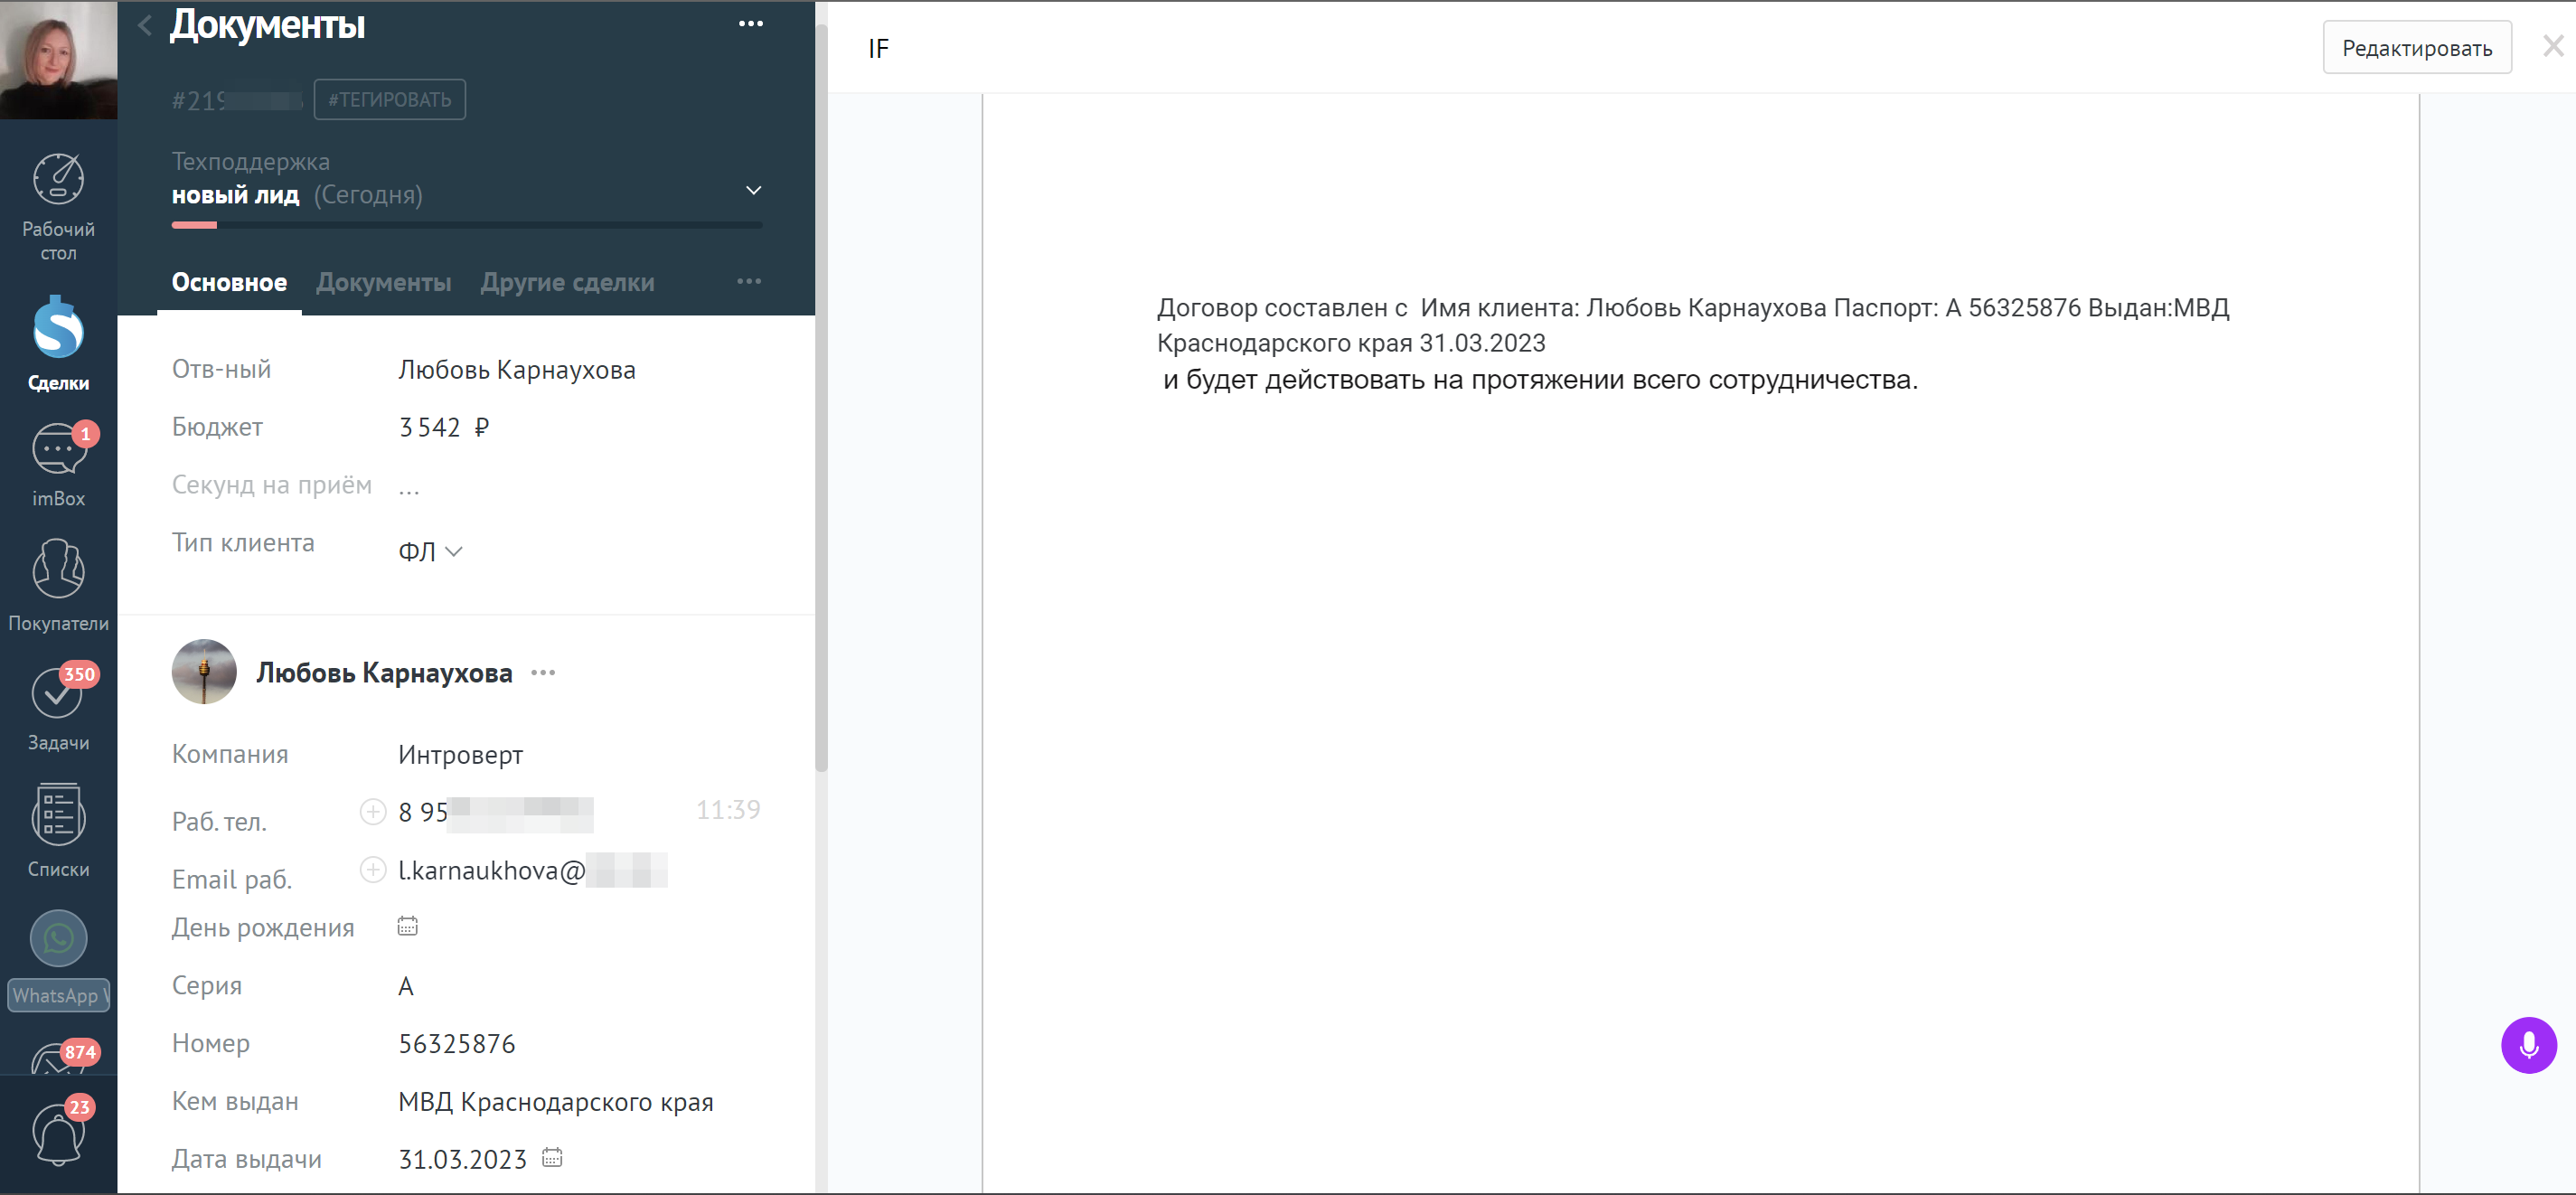The height and width of the screenshot is (1195, 2576).
Task: Edit the Бюджет value 3 542 ₽
Action: click(x=444, y=428)
